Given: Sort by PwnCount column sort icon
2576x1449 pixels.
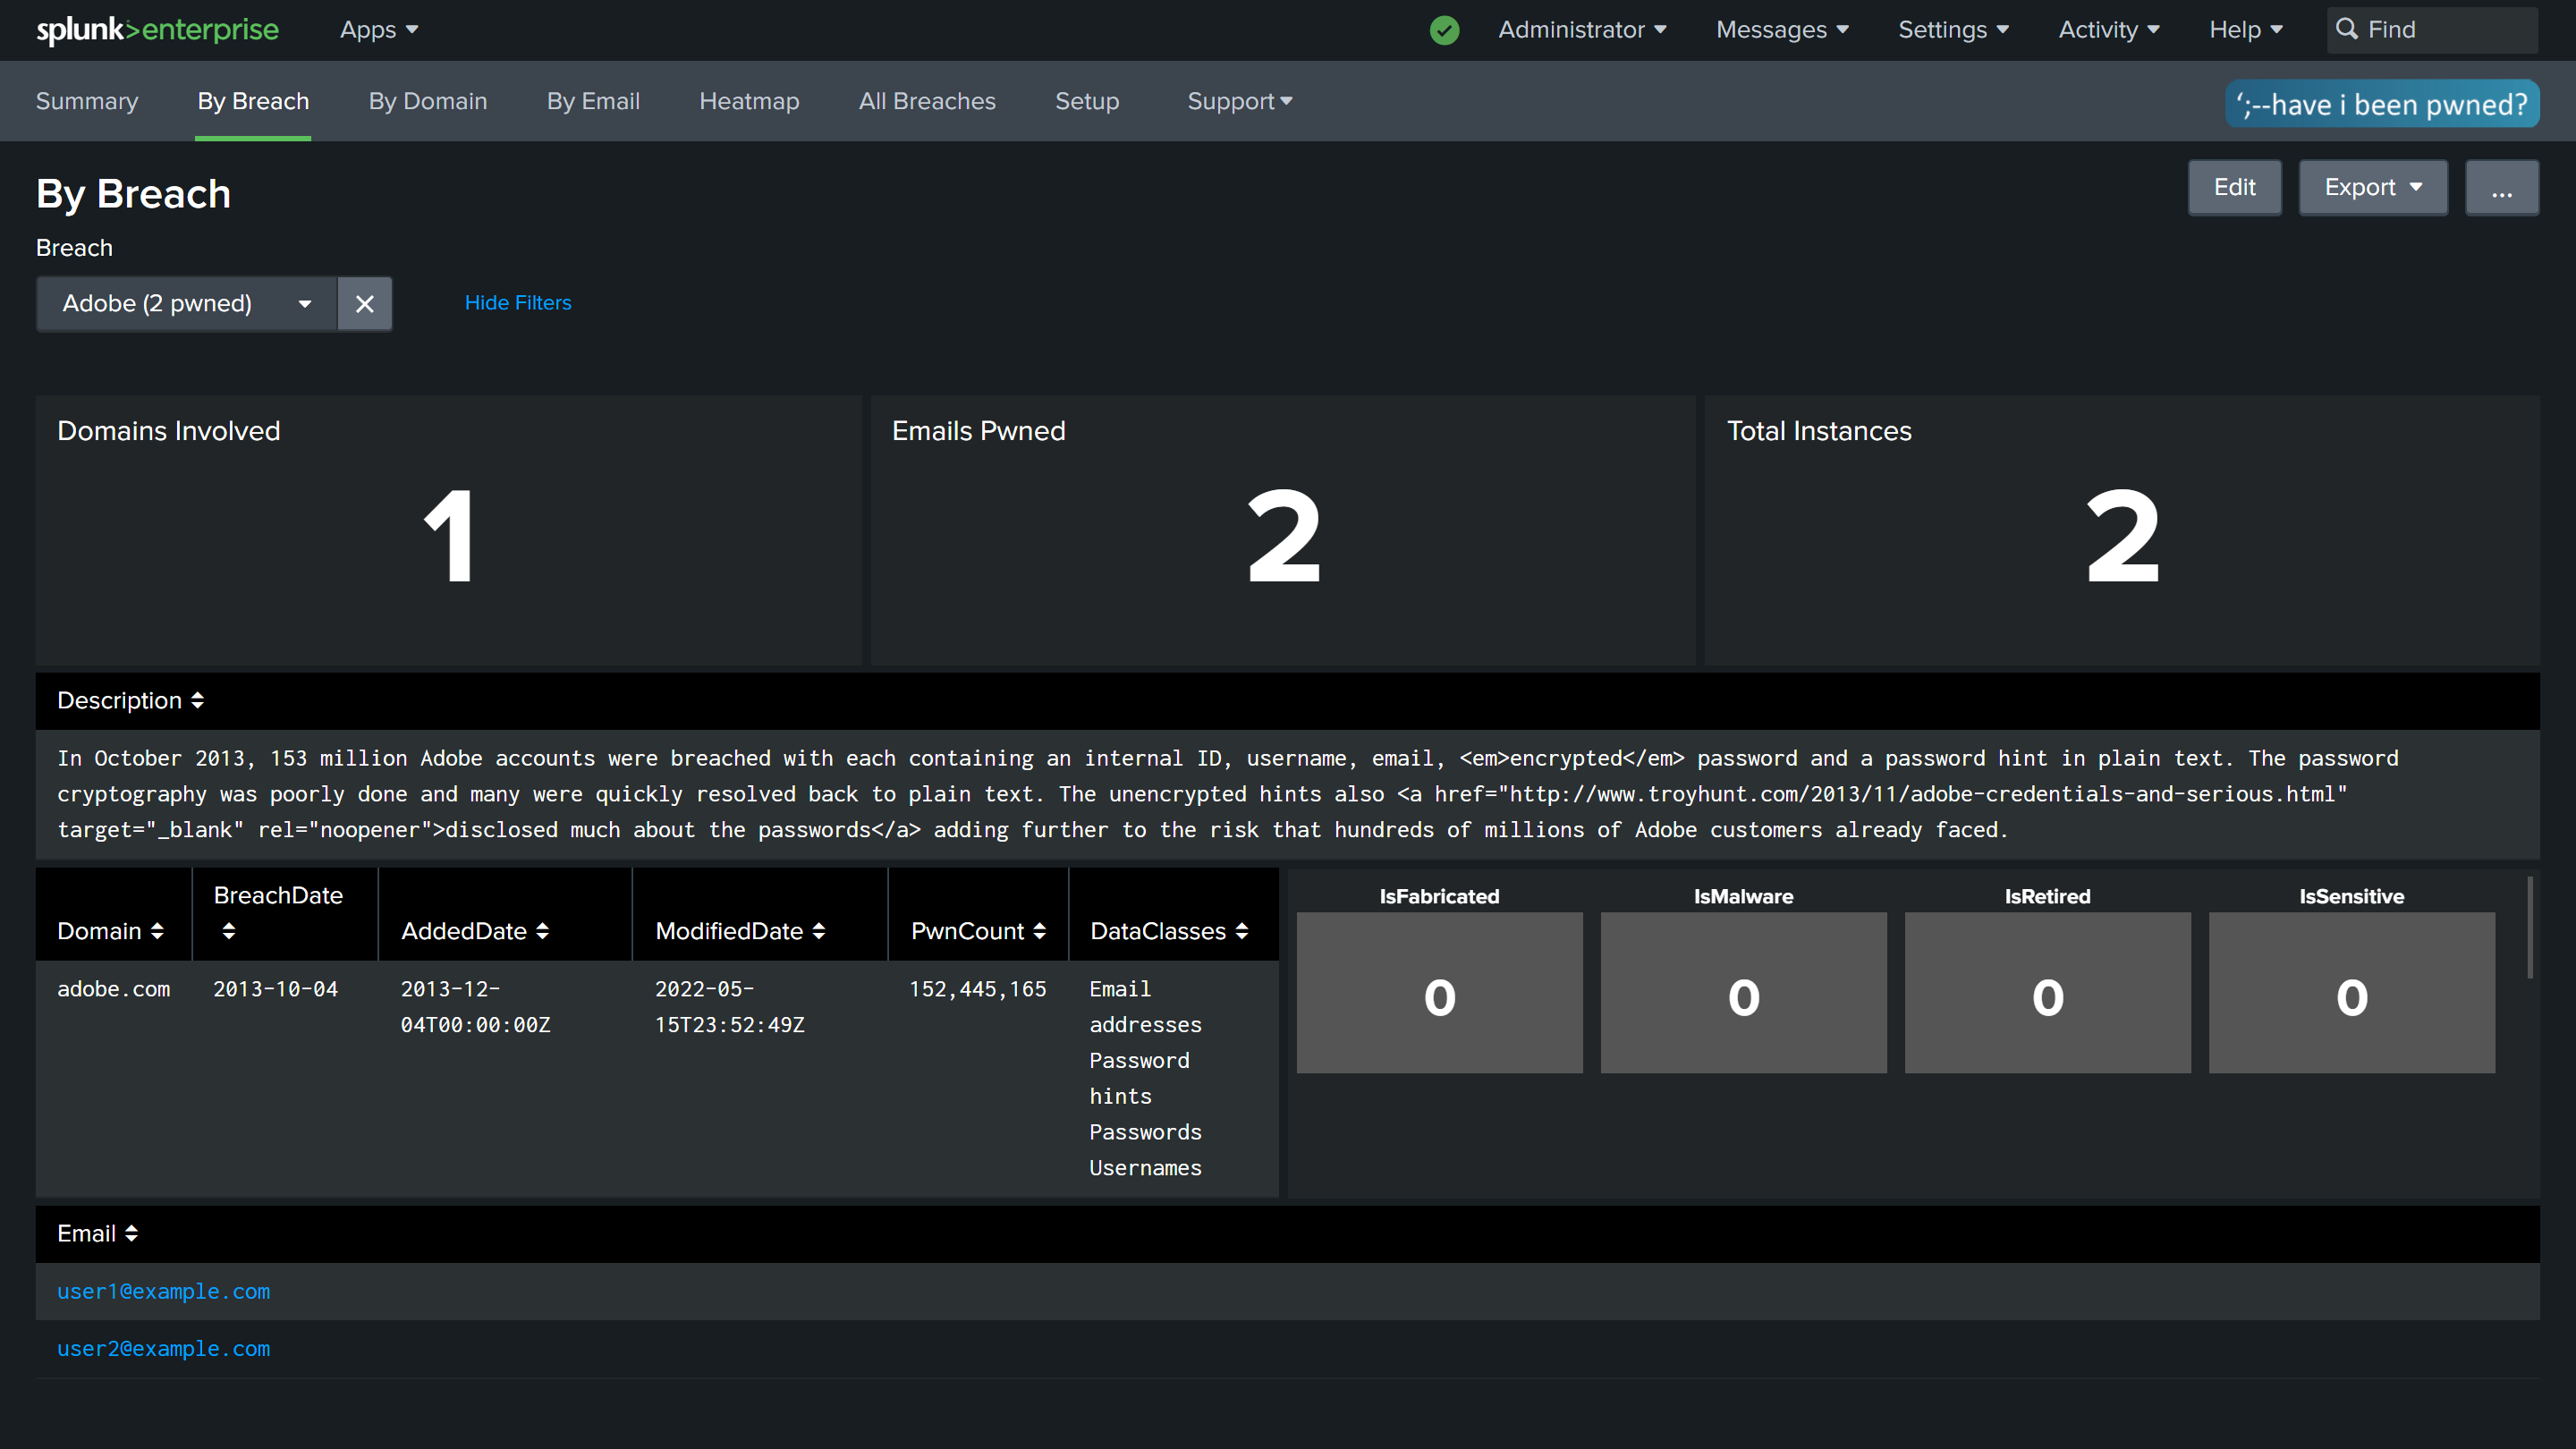Looking at the screenshot, I should 1039,931.
